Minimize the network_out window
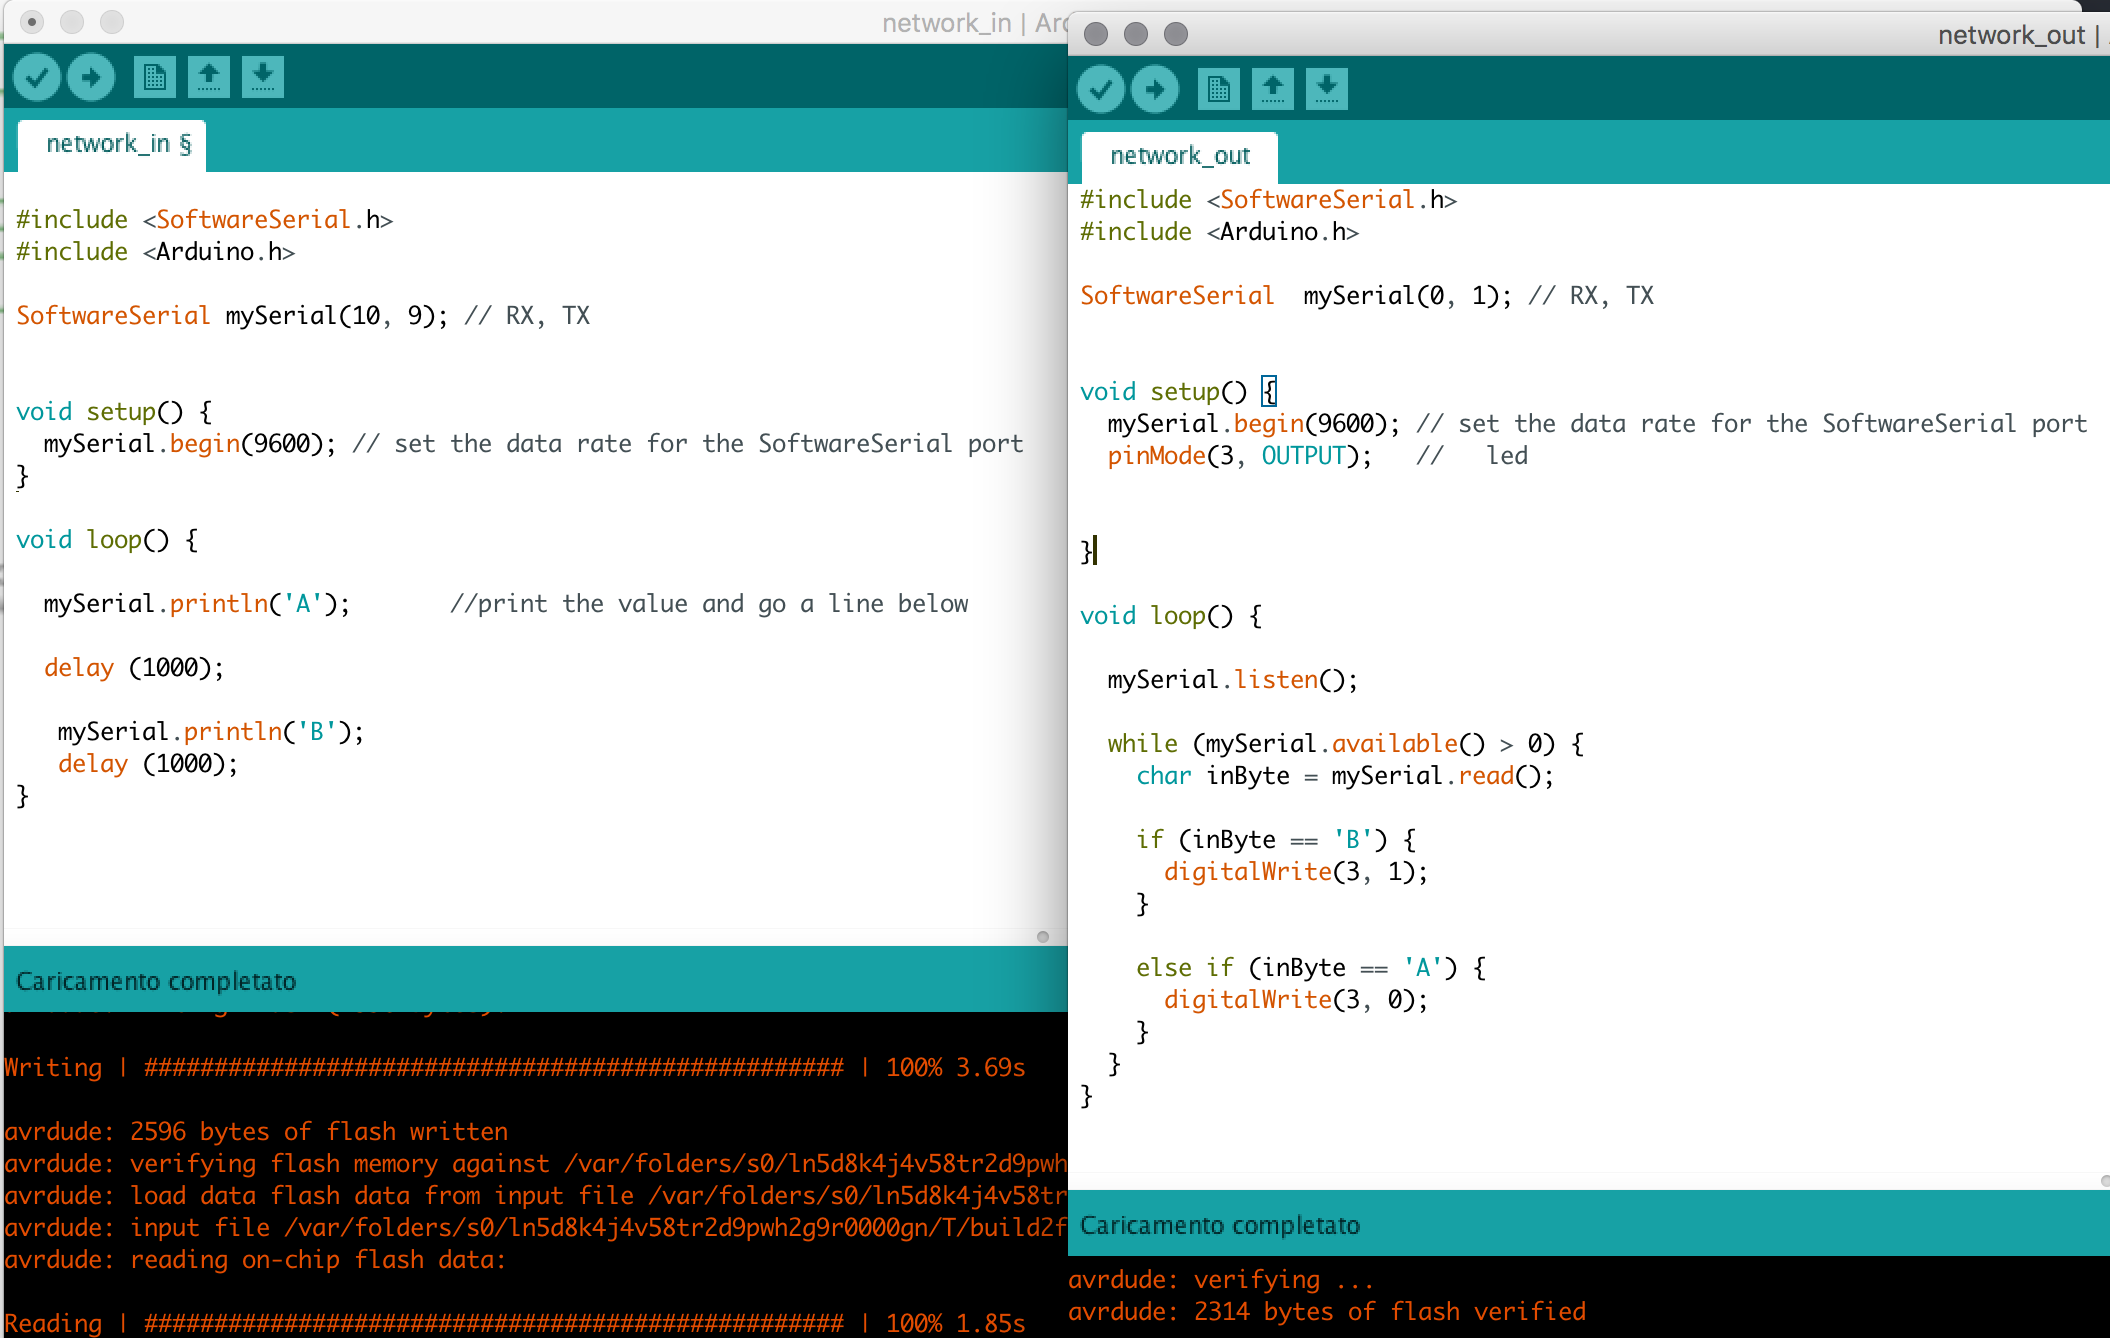Screen dimensions: 2110x1338 click(x=1136, y=34)
